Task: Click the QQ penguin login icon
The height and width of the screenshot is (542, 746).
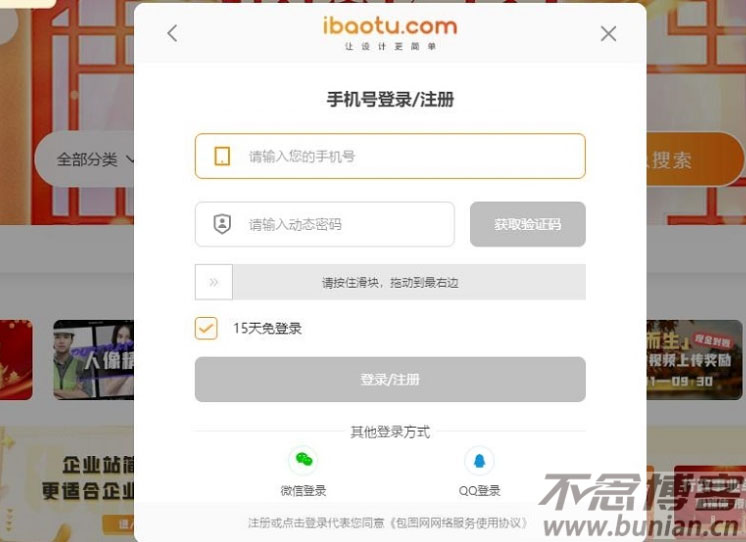Action: pos(479,461)
